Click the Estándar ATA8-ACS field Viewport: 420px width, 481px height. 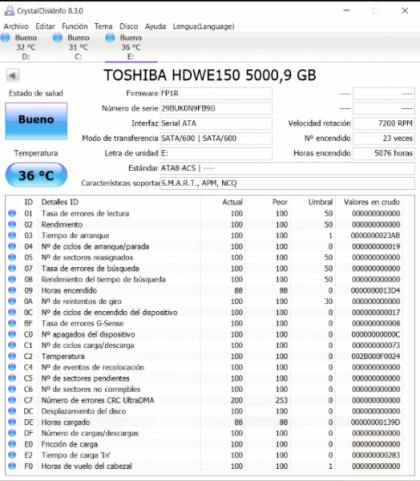tap(287, 168)
